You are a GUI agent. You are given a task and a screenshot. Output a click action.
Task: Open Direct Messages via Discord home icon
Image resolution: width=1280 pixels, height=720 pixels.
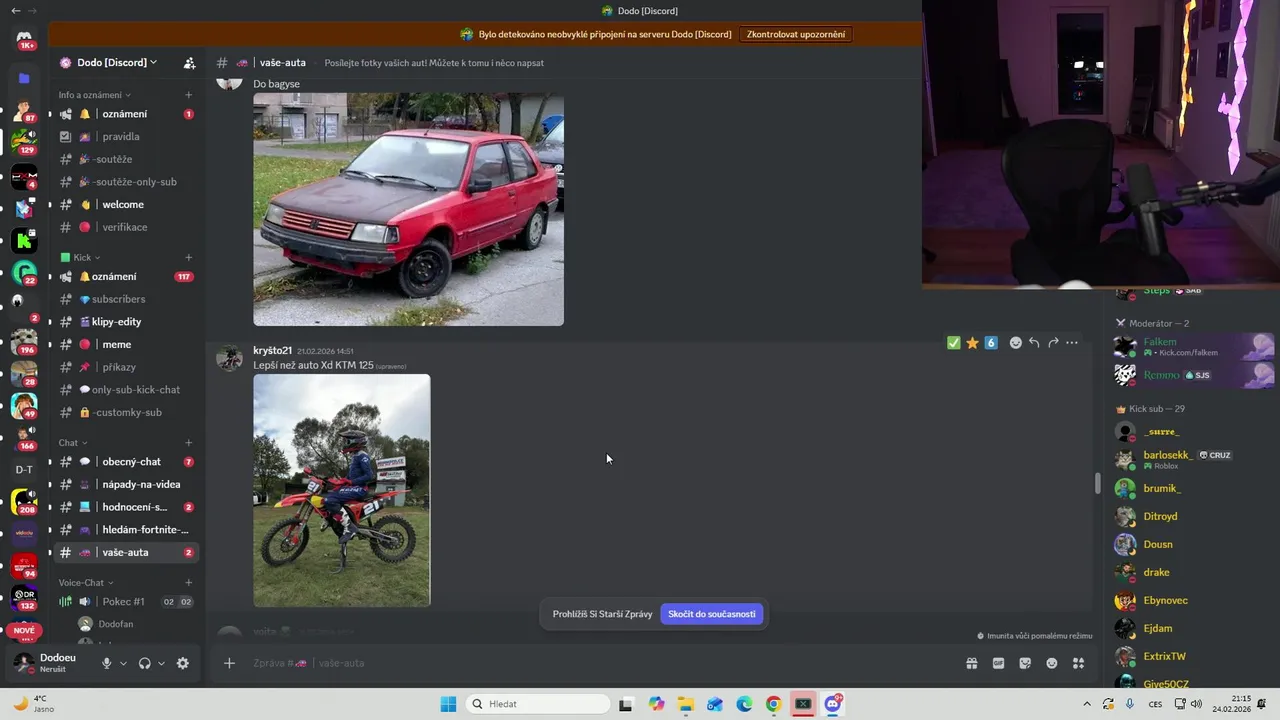[x=25, y=40]
